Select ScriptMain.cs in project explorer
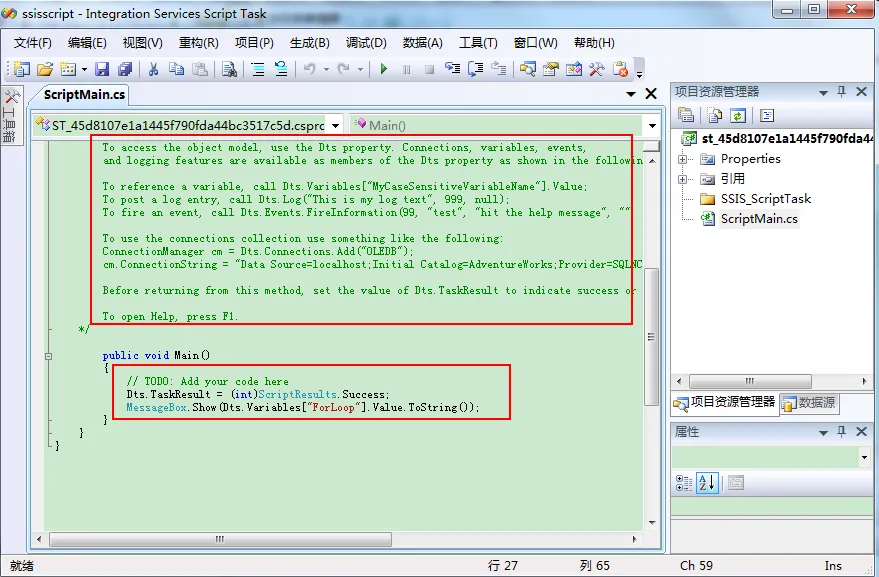Viewport: 879px width, 577px height. (759, 219)
